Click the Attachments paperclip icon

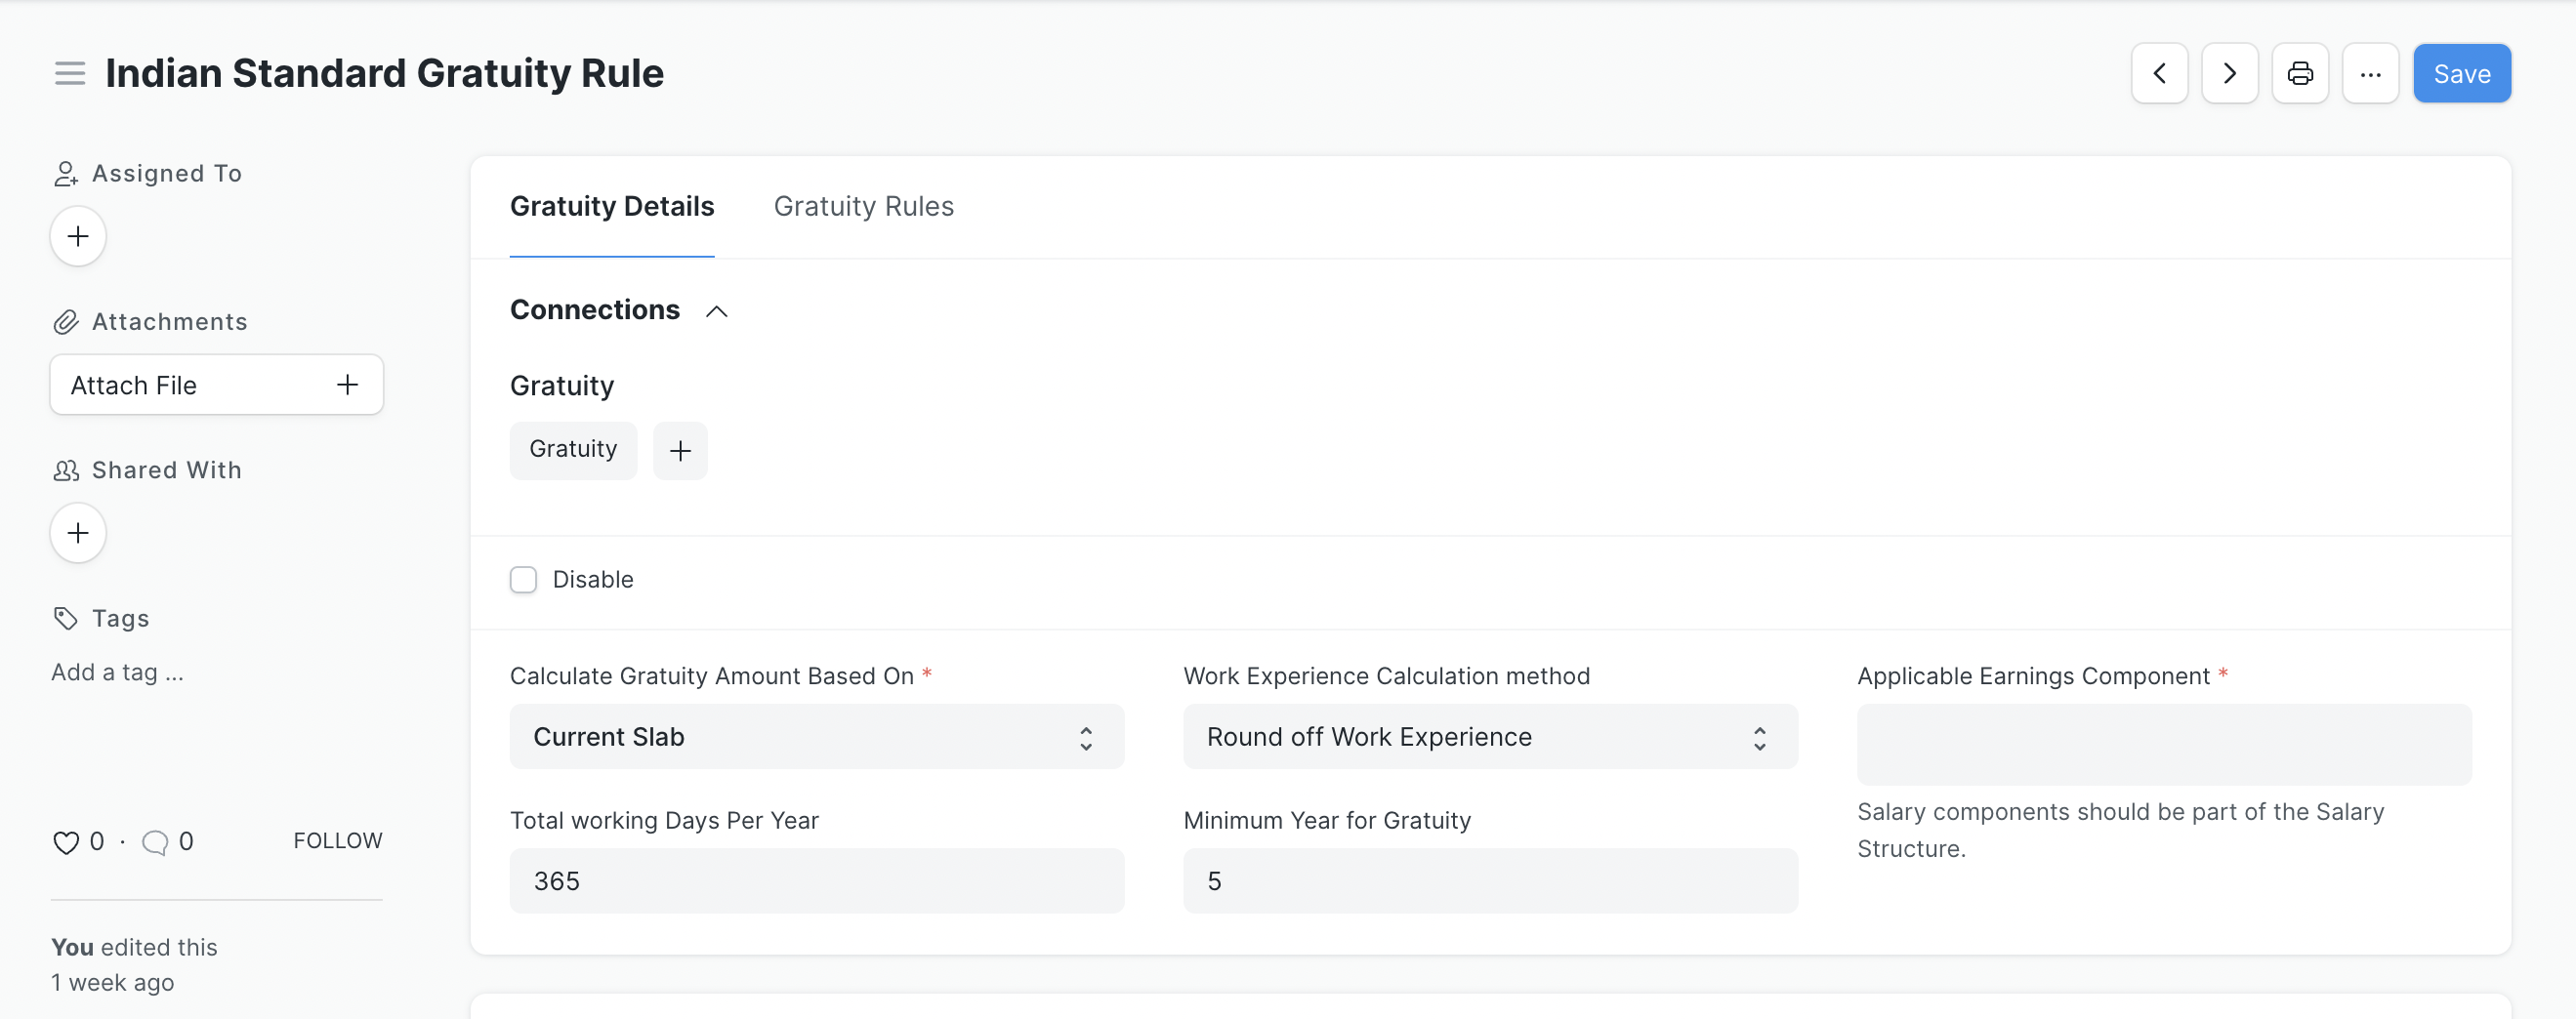(x=66, y=322)
